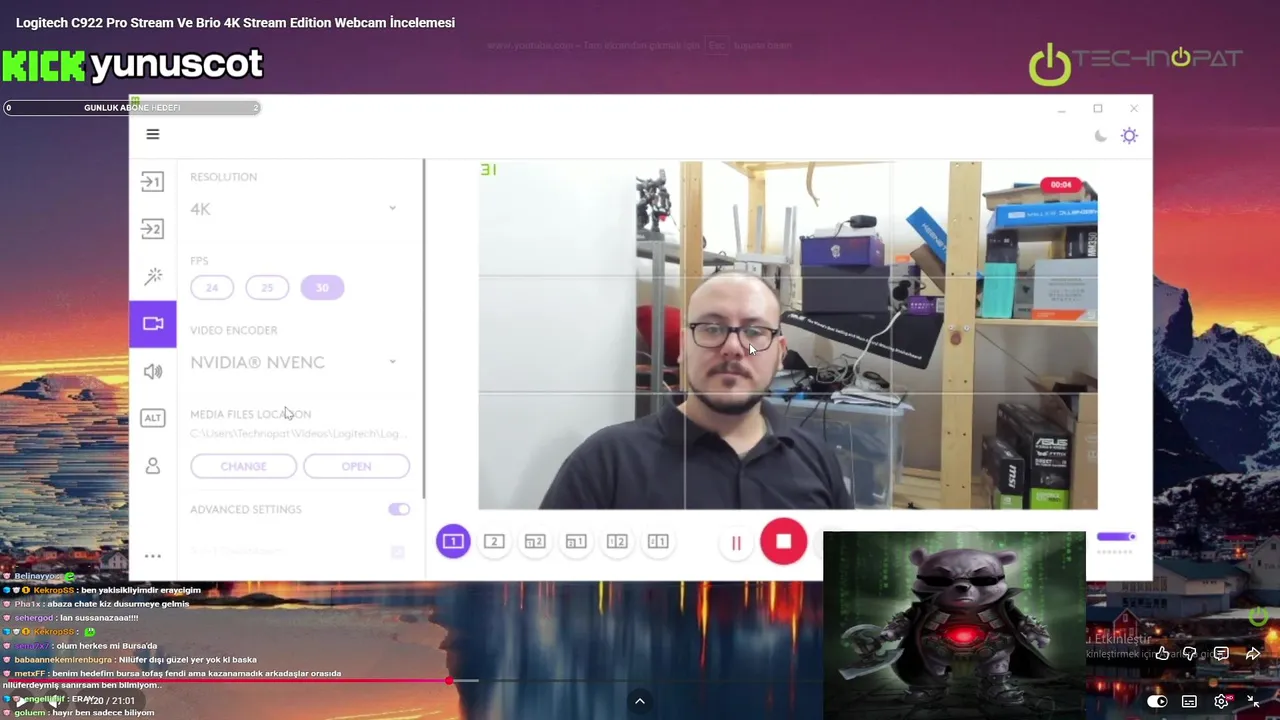Click the YouTube dislike thumbs-down icon
Image resolution: width=1280 pixels, height=720 pixels.
(x=1190, y=654)
